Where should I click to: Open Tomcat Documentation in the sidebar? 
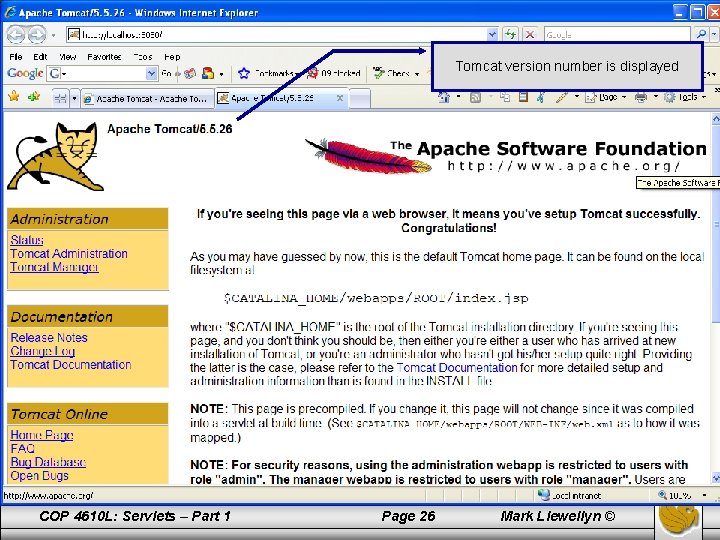click(x=71, y=365)
